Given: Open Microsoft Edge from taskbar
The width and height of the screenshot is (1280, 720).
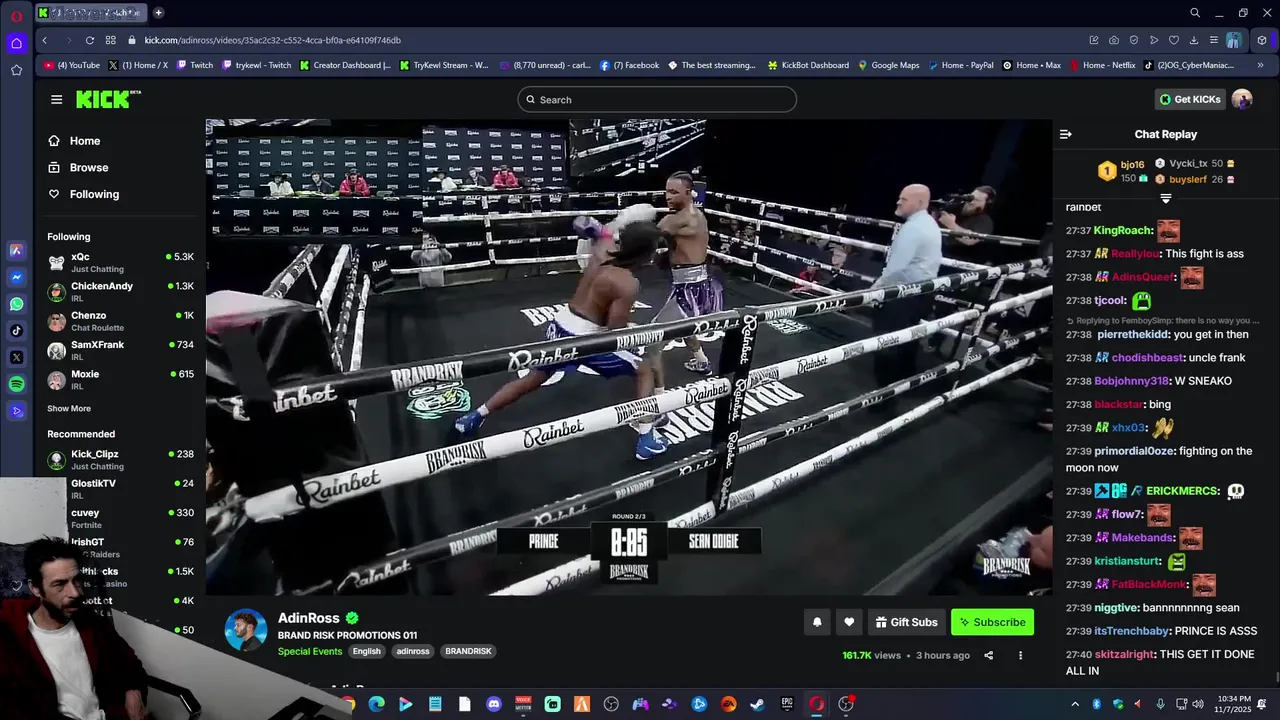Looking at the screenshot, I should click(376, 704).
